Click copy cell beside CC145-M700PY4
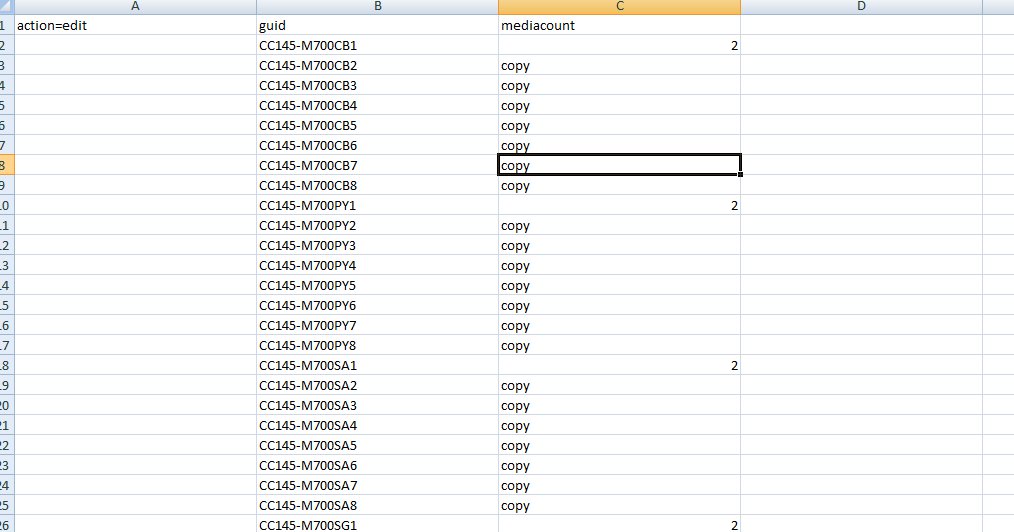This screenshot has width=1014, height=532. click(620, 266)
